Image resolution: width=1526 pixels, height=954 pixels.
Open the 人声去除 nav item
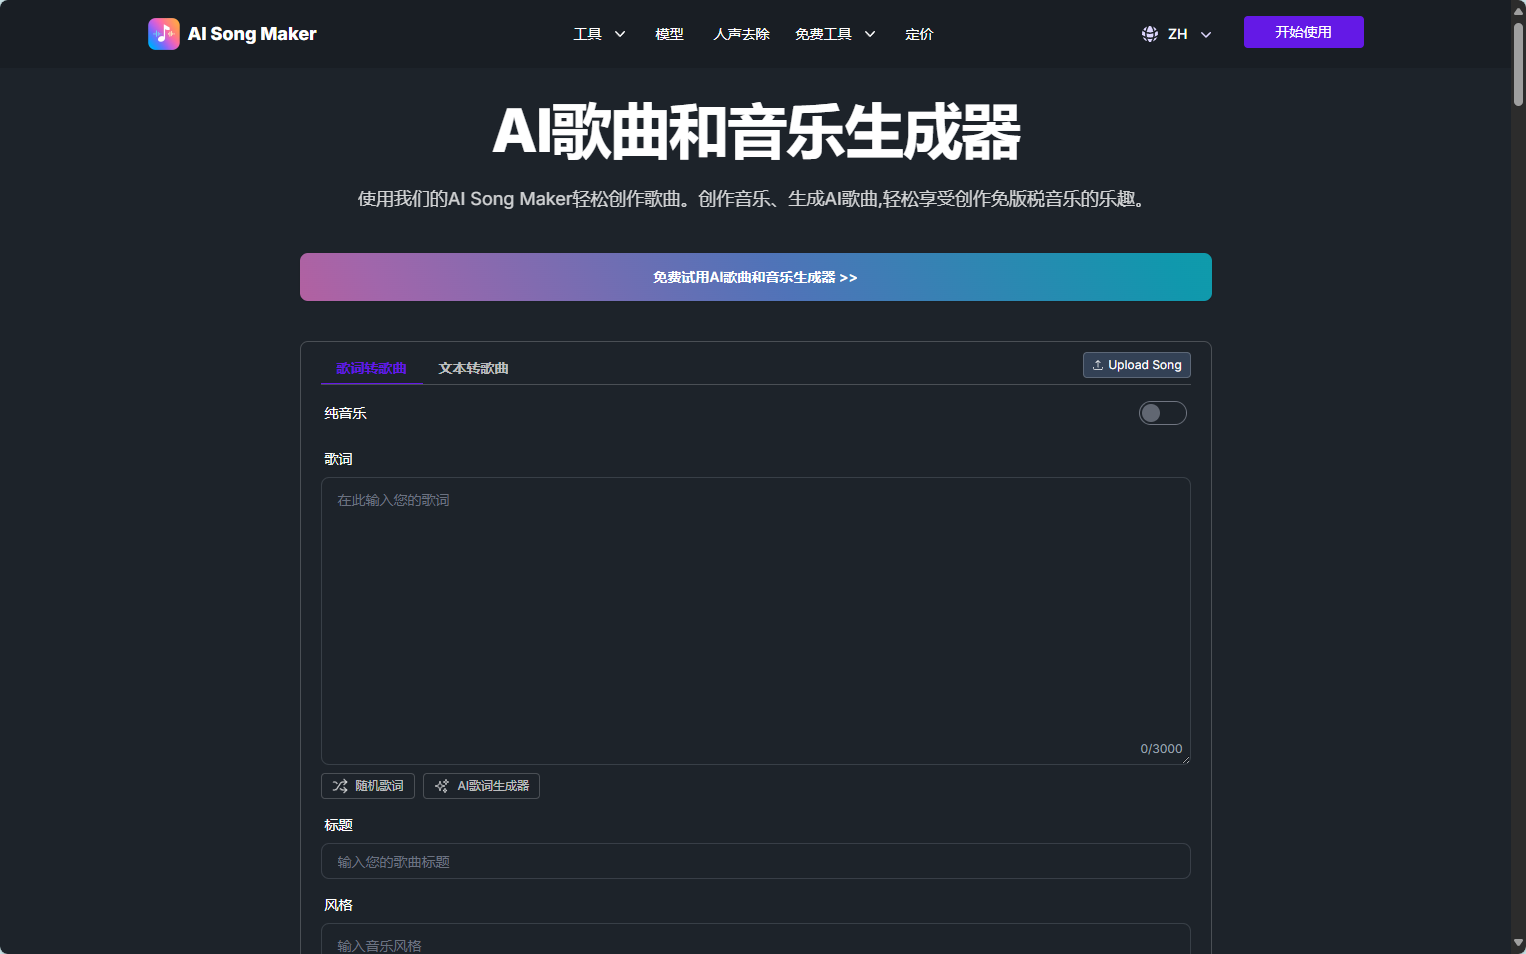point(741,34)
